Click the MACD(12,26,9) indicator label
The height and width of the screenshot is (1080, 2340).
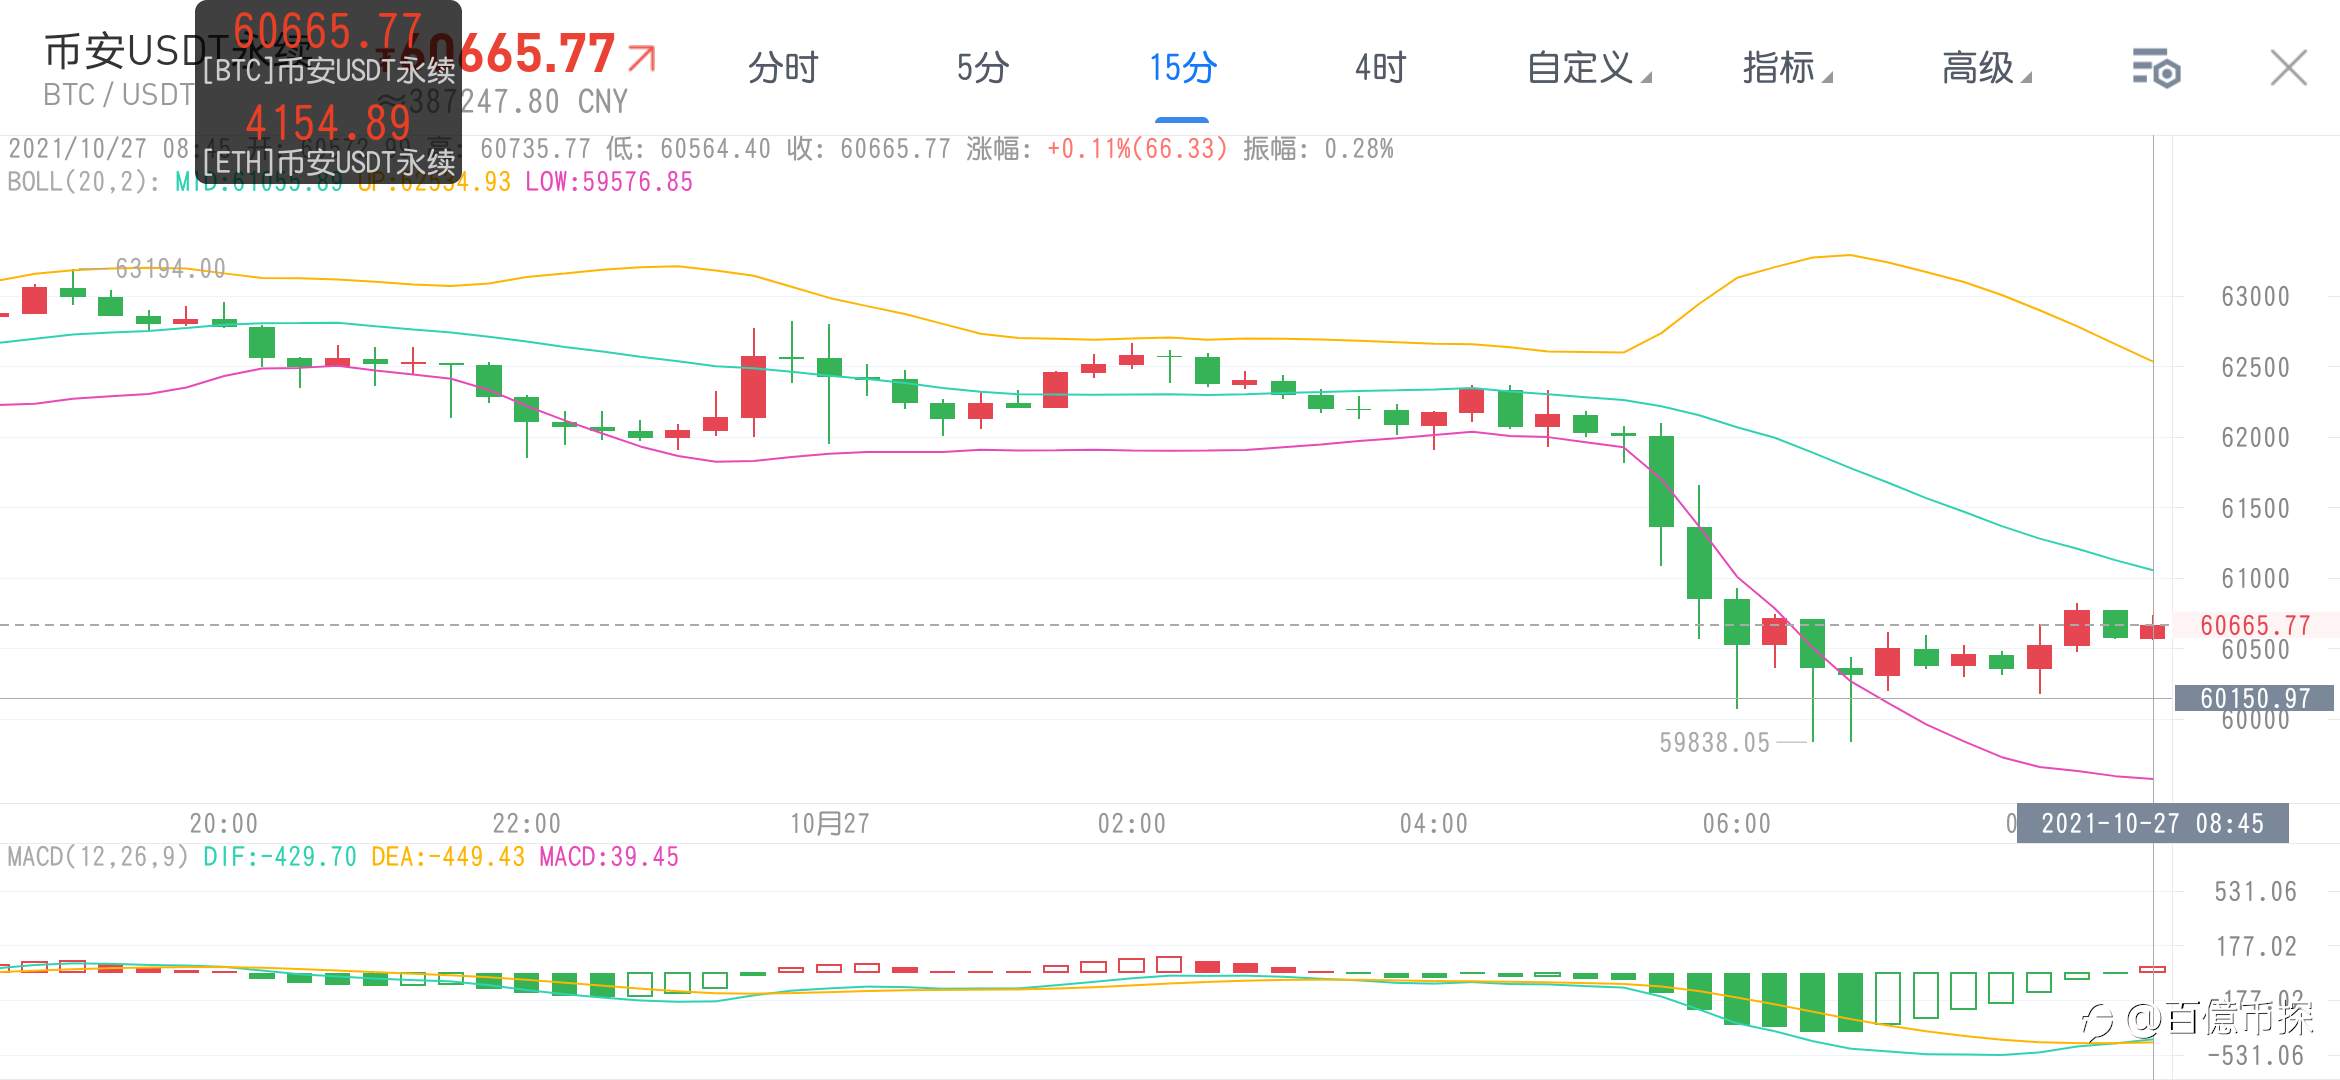click(x=98, y=857)
